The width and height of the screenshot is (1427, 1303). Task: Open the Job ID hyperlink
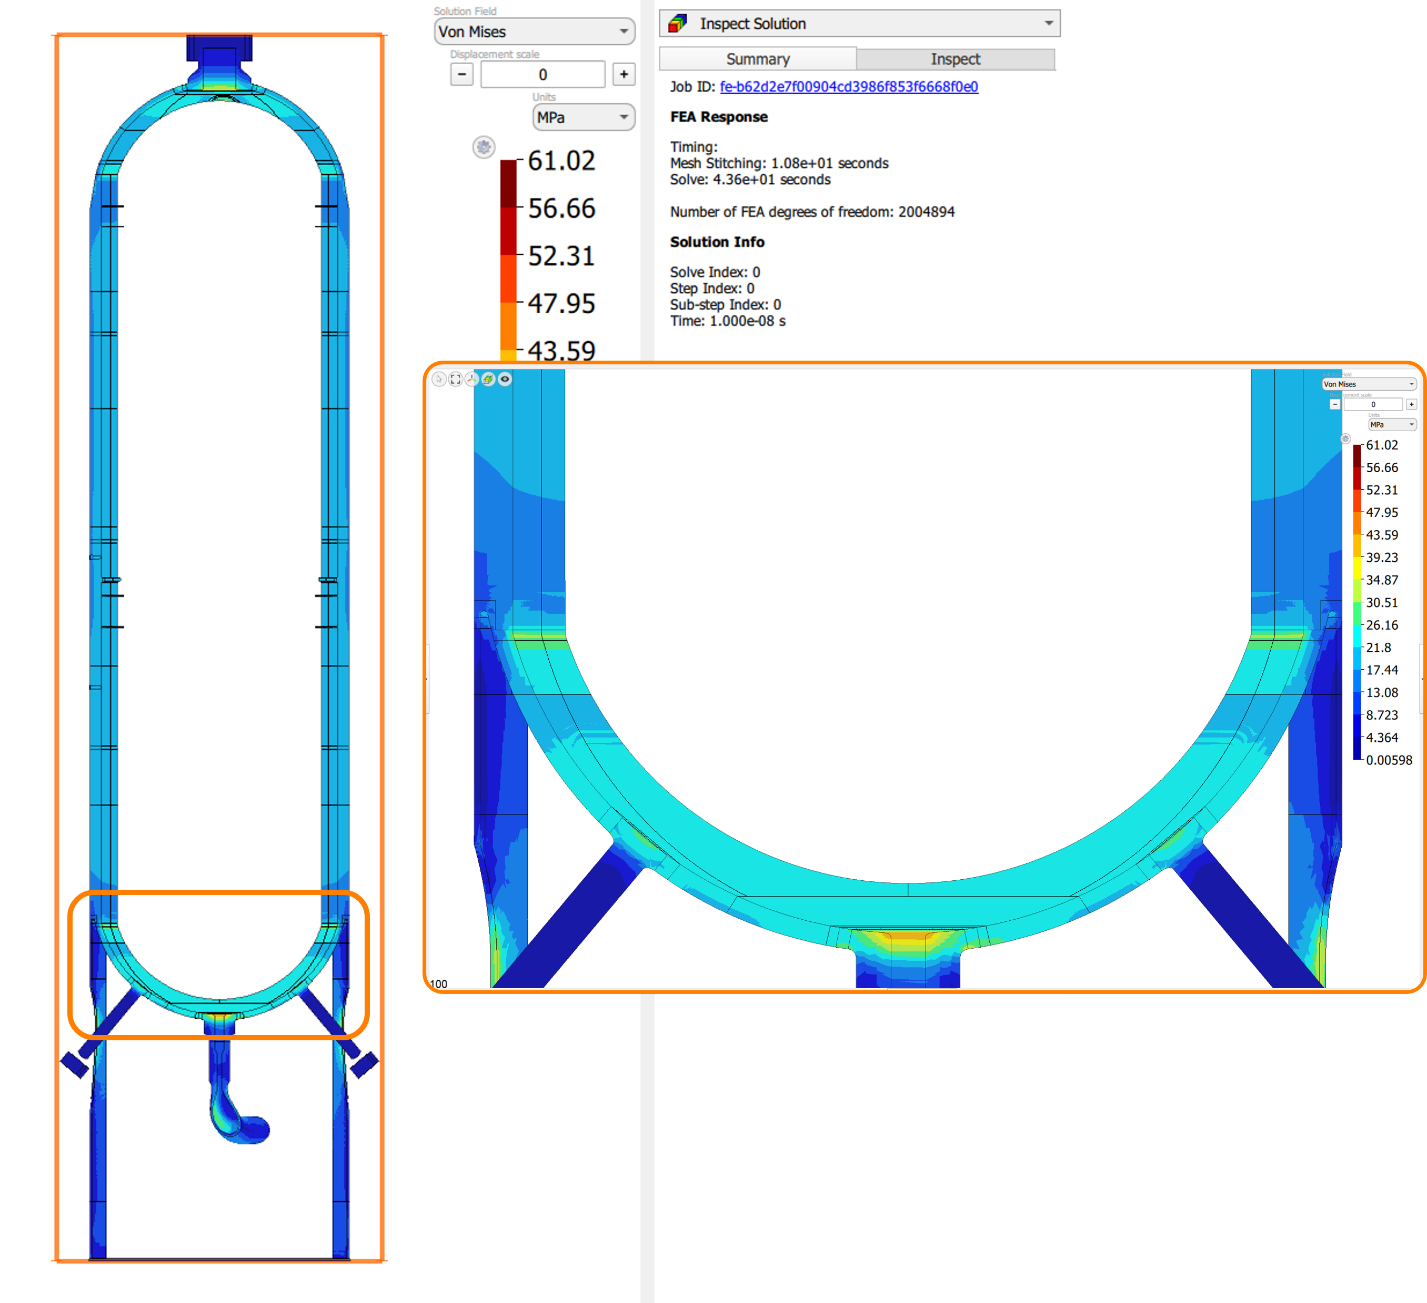point(849,87)
